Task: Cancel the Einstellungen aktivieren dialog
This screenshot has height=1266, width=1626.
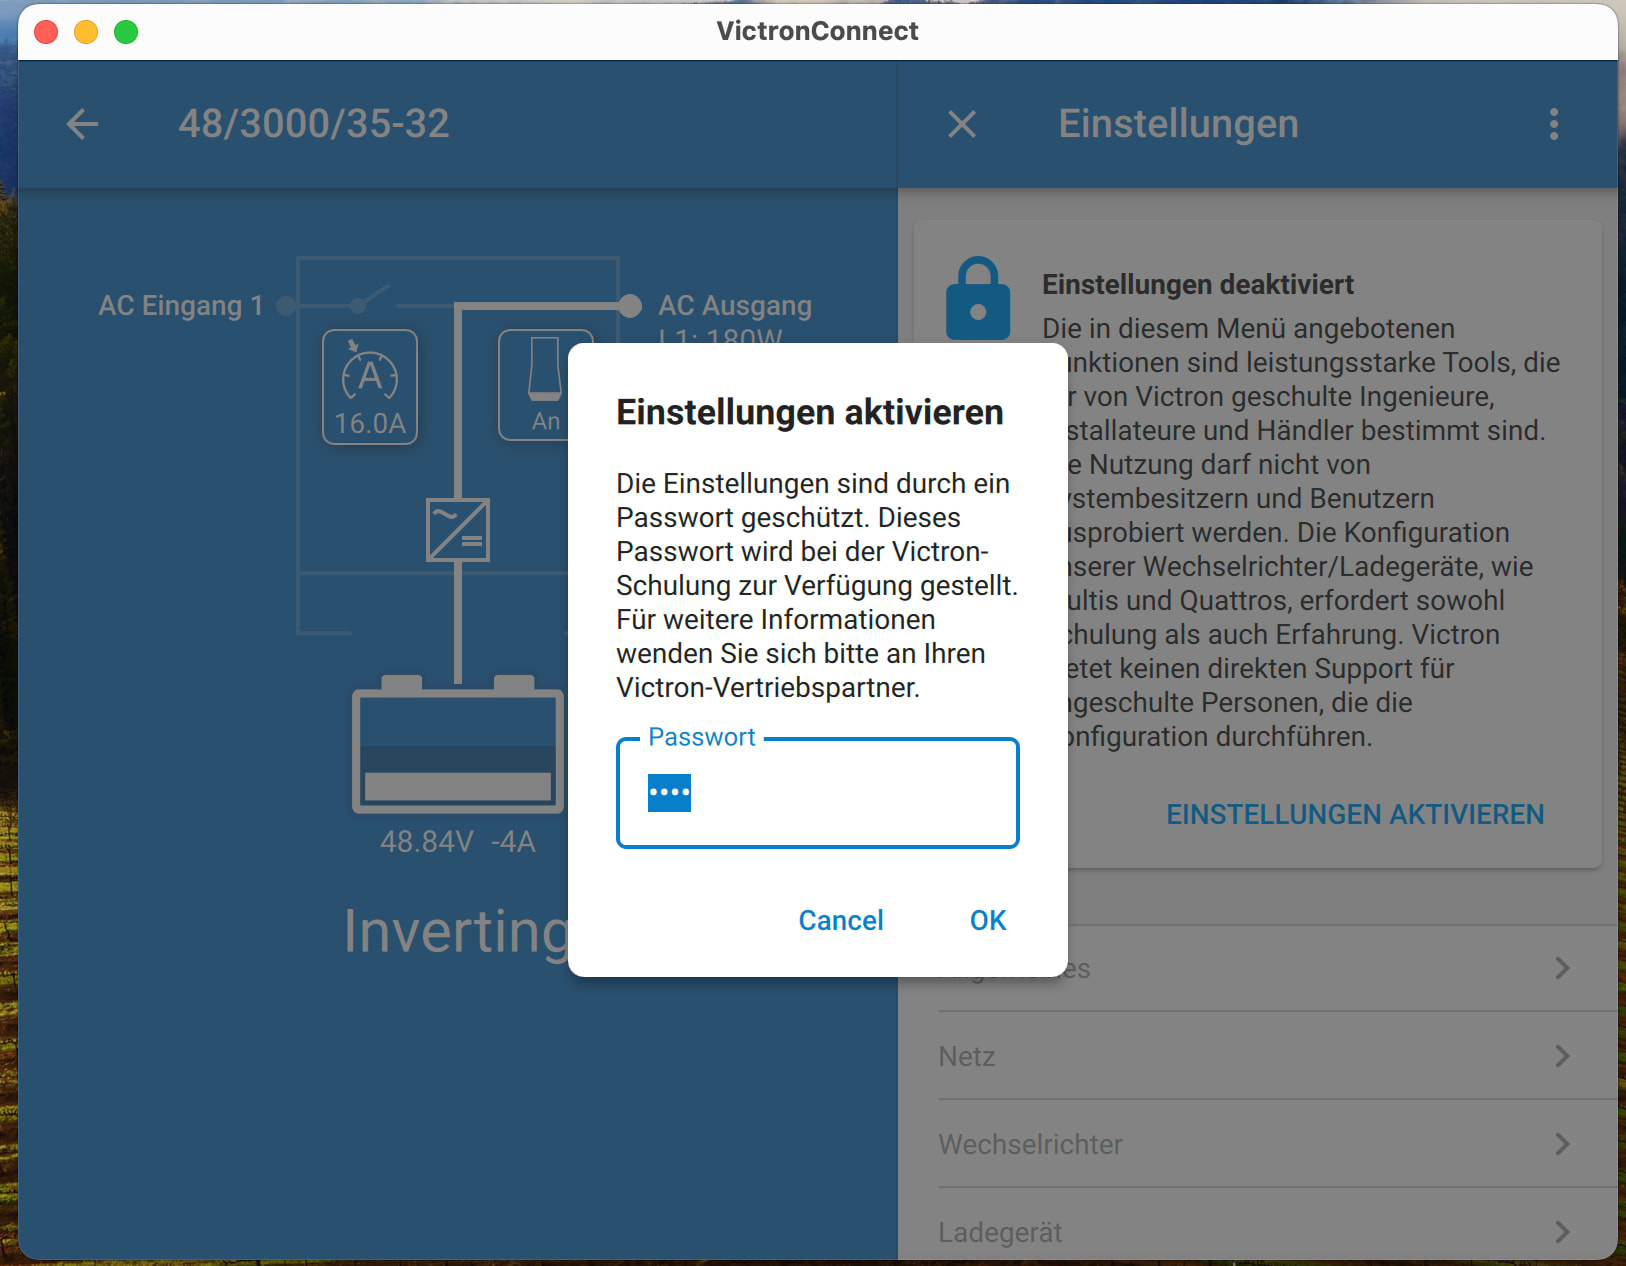Action: [841, 920]
